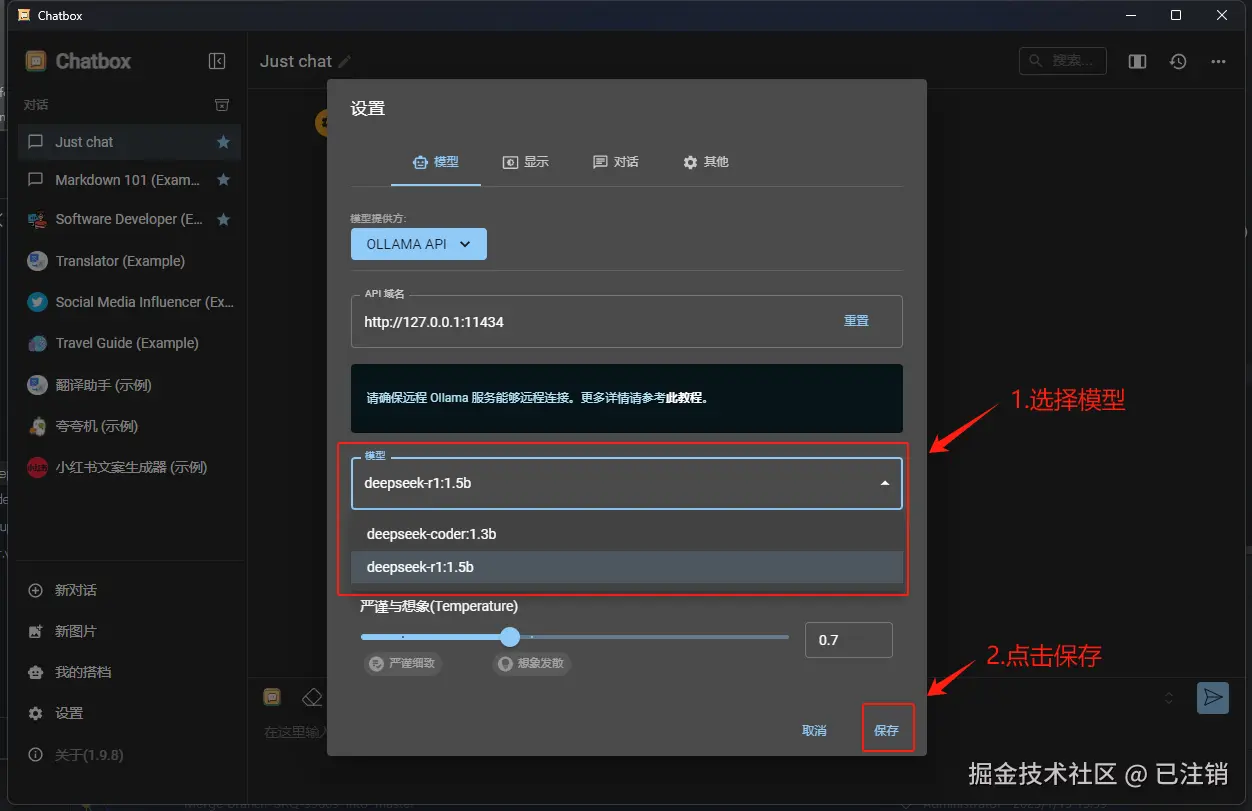Image resolution: width=1252 pixels, height=811 pixels.
Task: Click the Travel Guide avatar icon
Action: coord(37,343)
